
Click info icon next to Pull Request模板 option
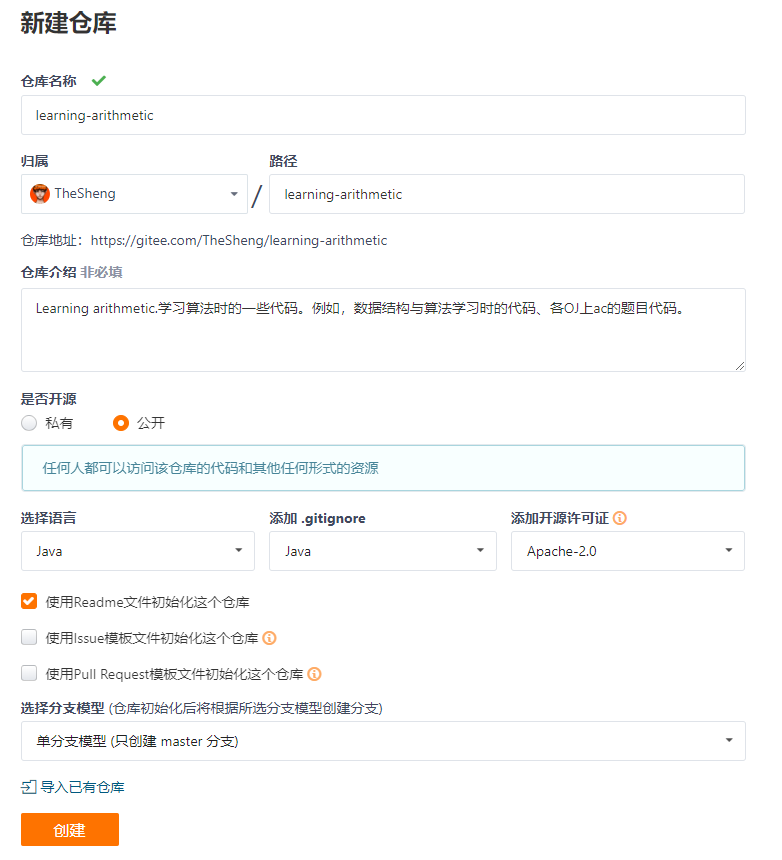click(x=314, y=674)
